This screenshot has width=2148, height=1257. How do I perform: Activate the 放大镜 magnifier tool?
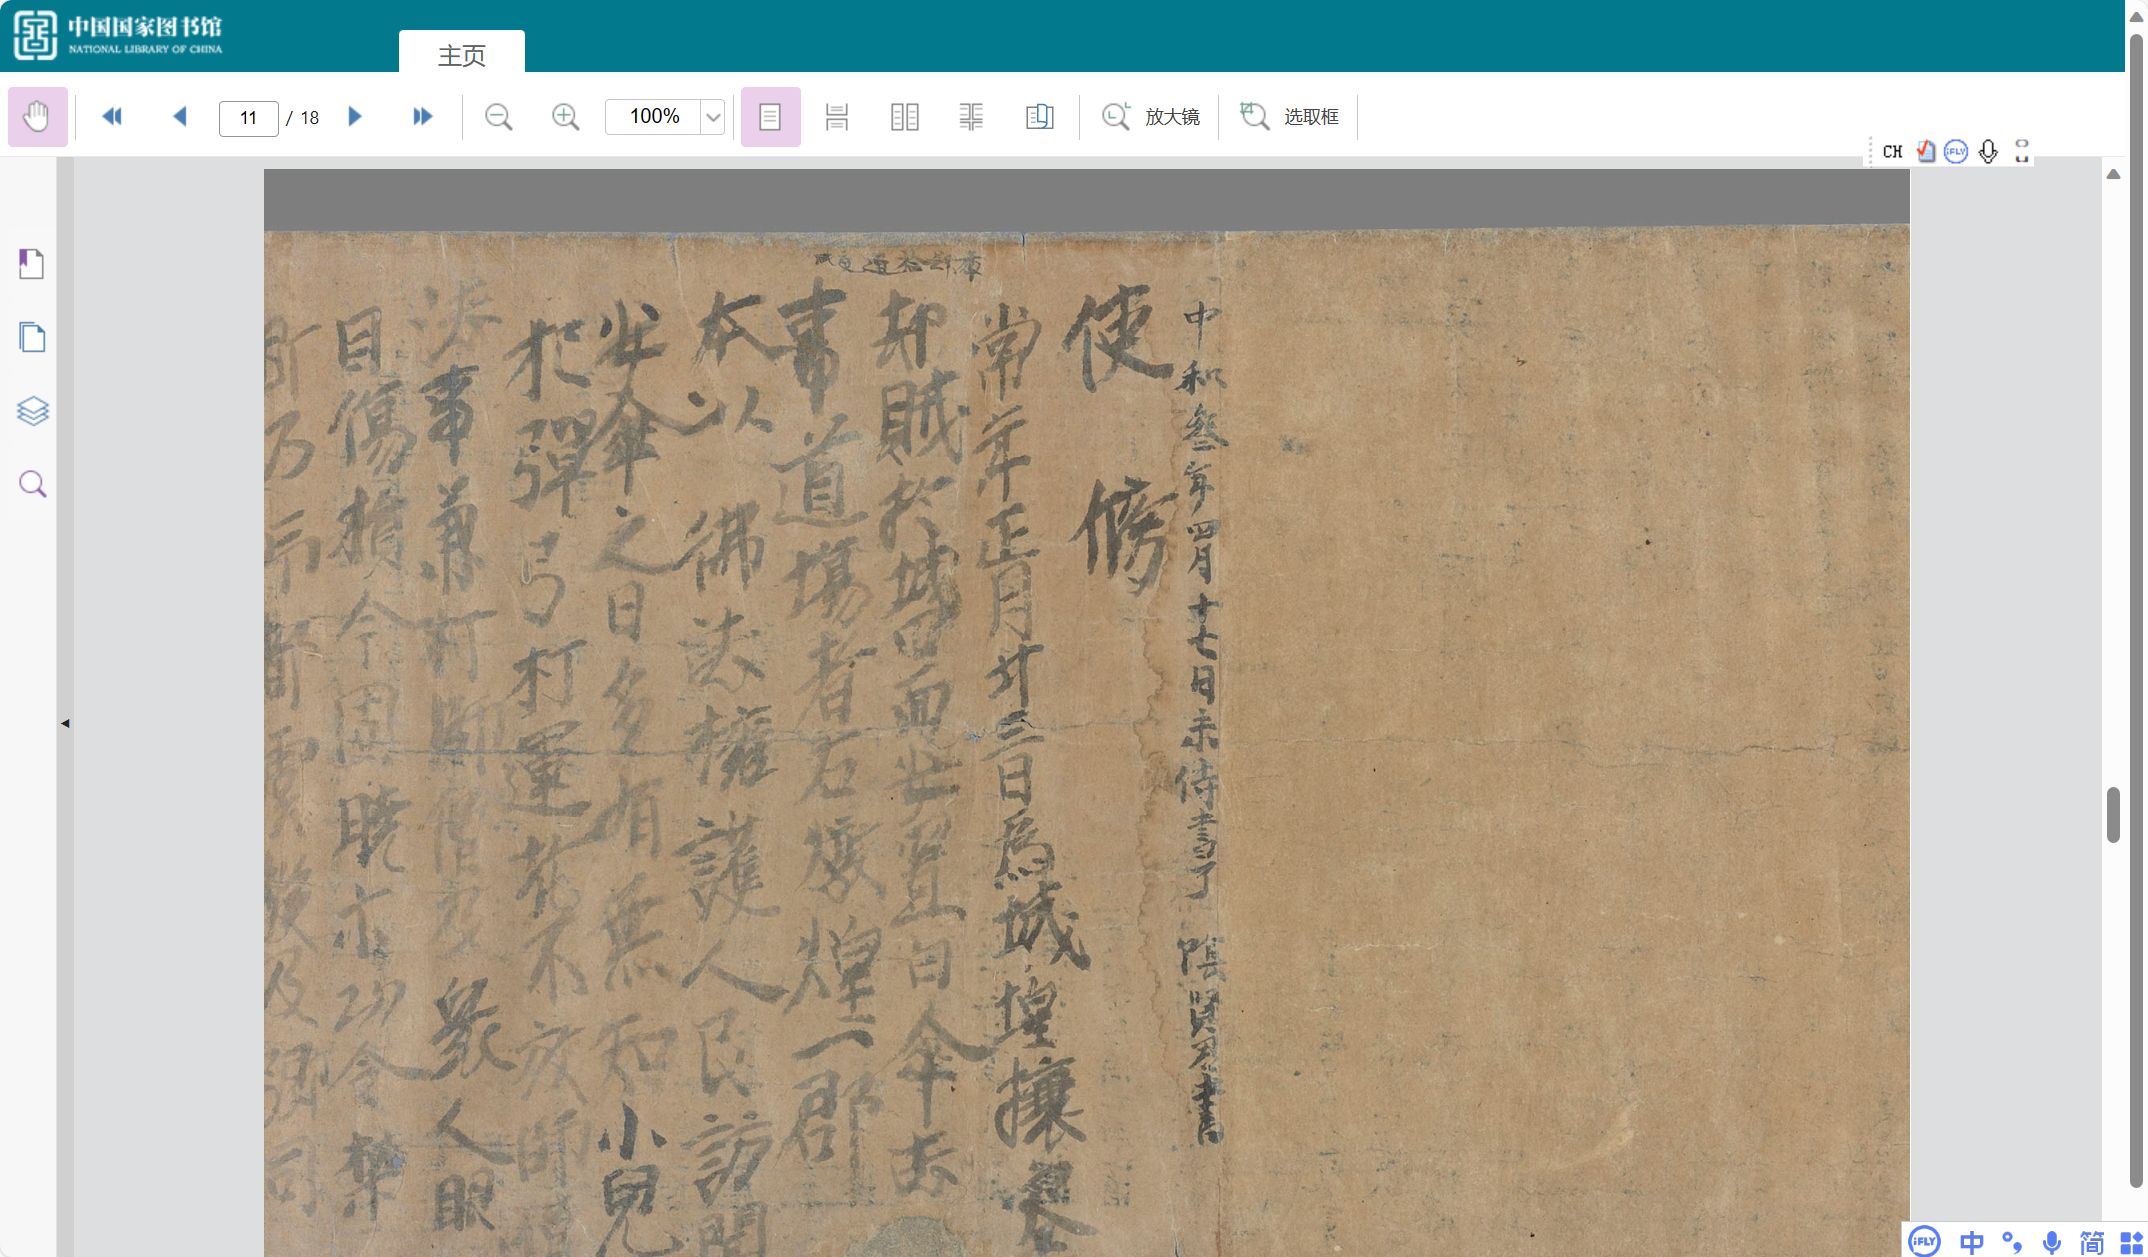pyautogui.click(x=1150, y=117)
